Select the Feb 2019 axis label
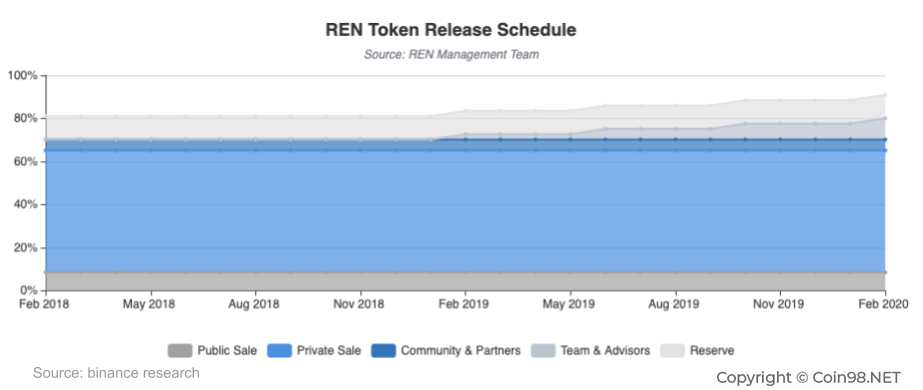Viewport: 923px width, 390px height. click(x=465, y=304)
